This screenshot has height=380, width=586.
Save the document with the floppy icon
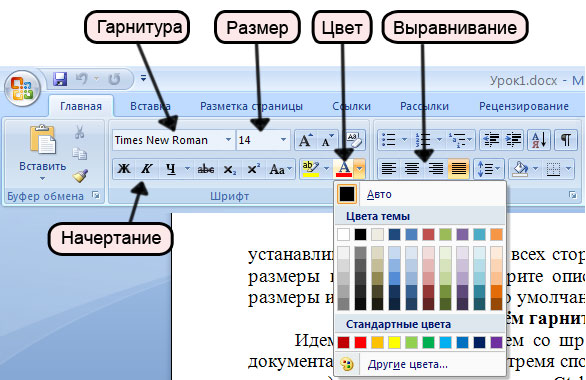(x=60, y=79)
